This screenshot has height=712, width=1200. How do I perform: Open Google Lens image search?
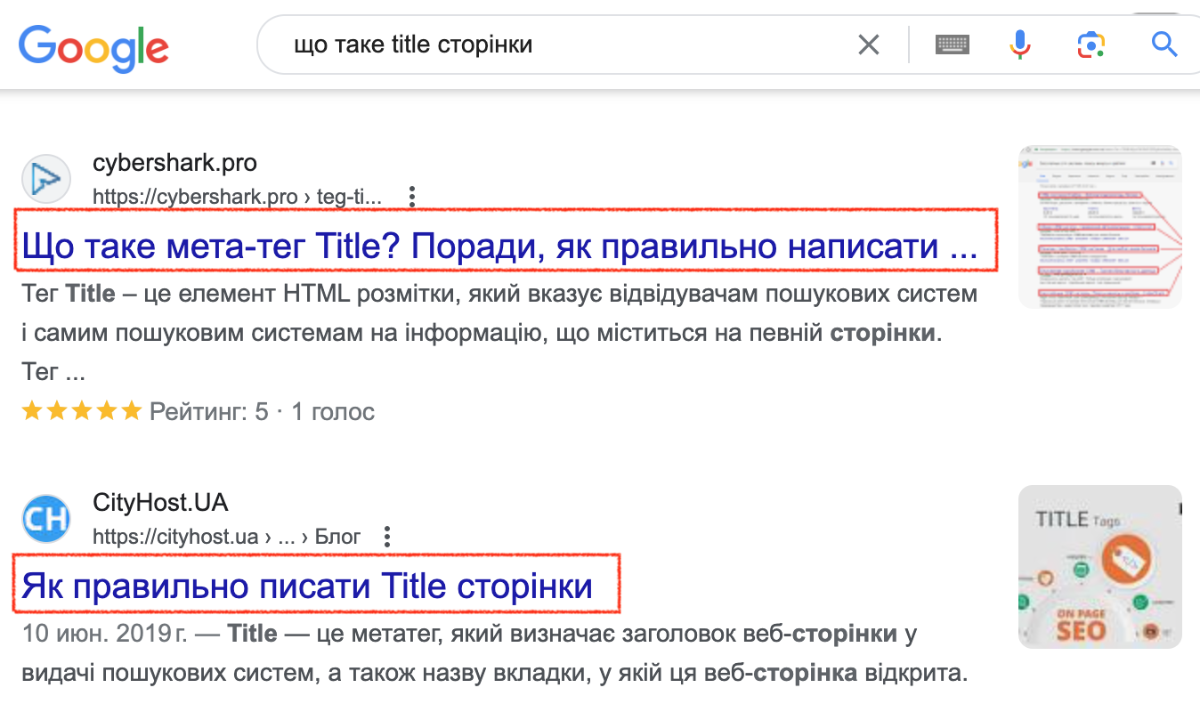point(1090,44)
